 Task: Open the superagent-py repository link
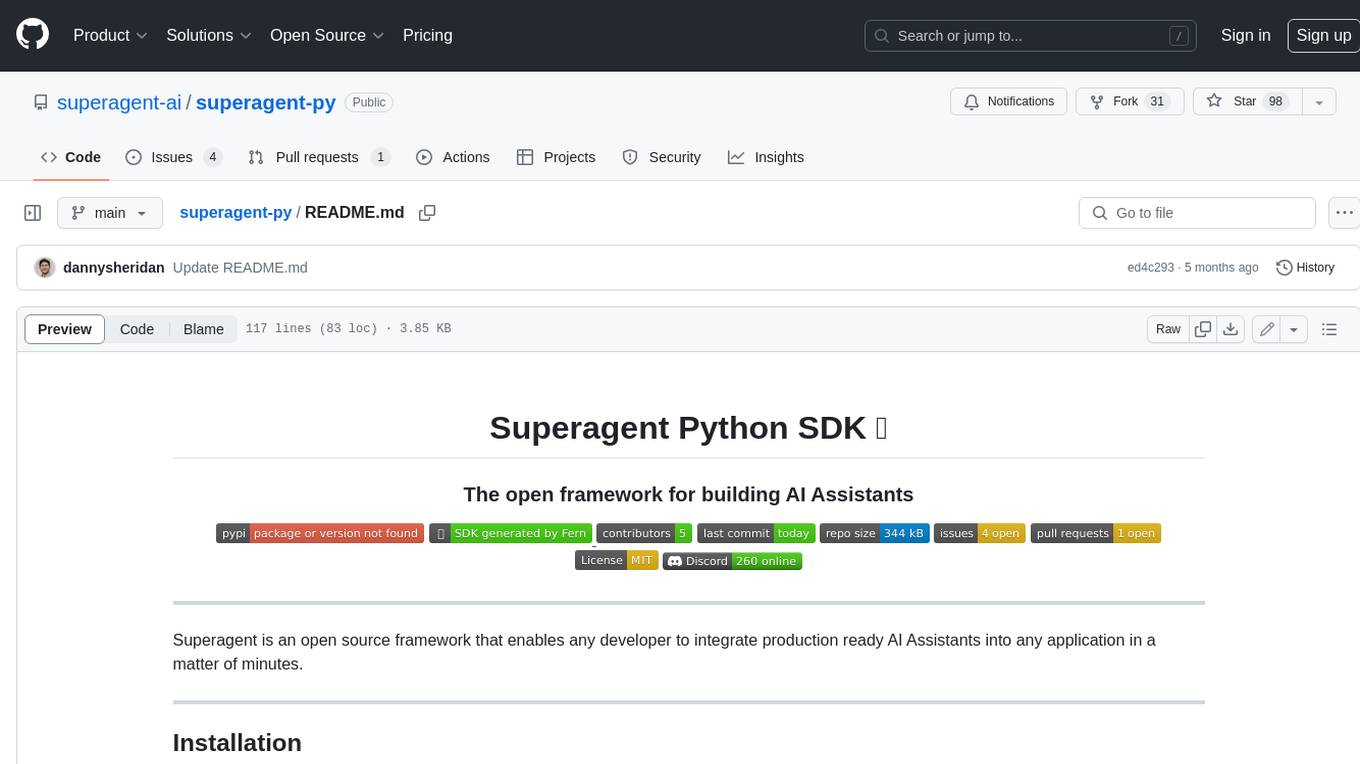266,102
